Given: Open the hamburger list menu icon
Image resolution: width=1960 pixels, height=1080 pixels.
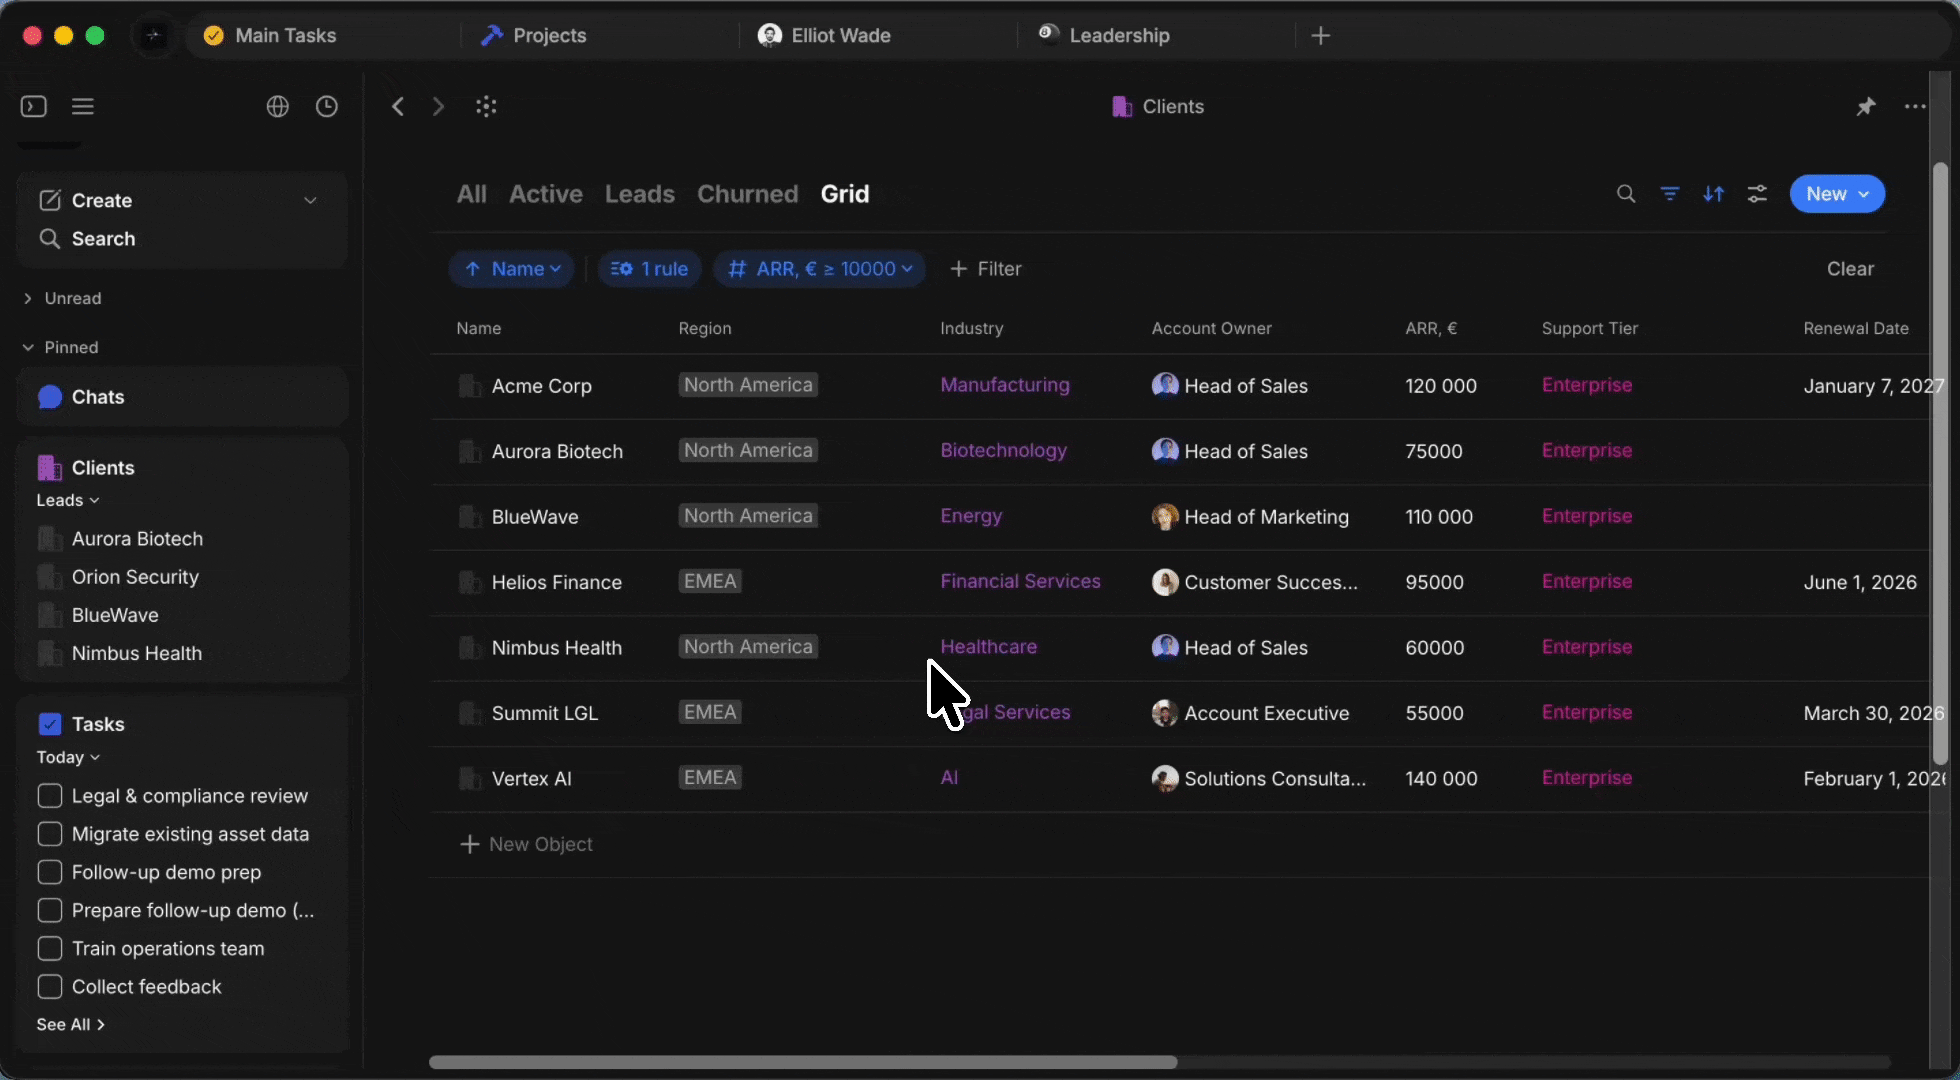Looking at the screenshot, I should (x=83, y=106).
